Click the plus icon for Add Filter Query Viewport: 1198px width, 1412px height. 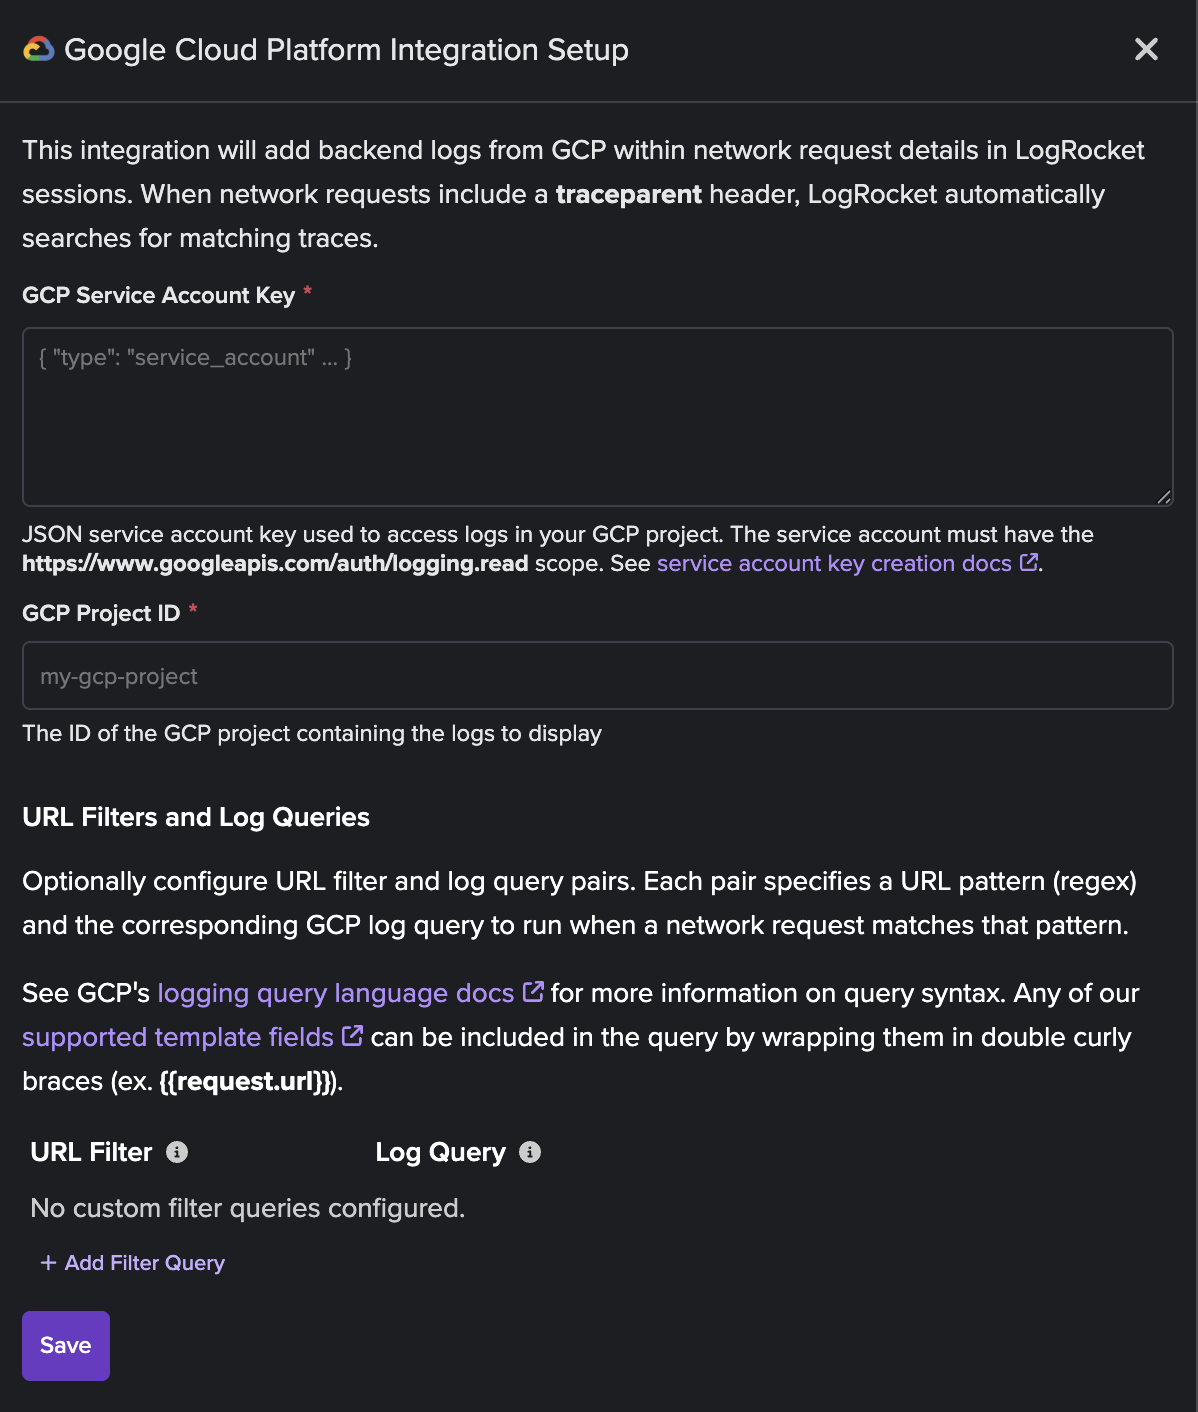[48, 1263]
